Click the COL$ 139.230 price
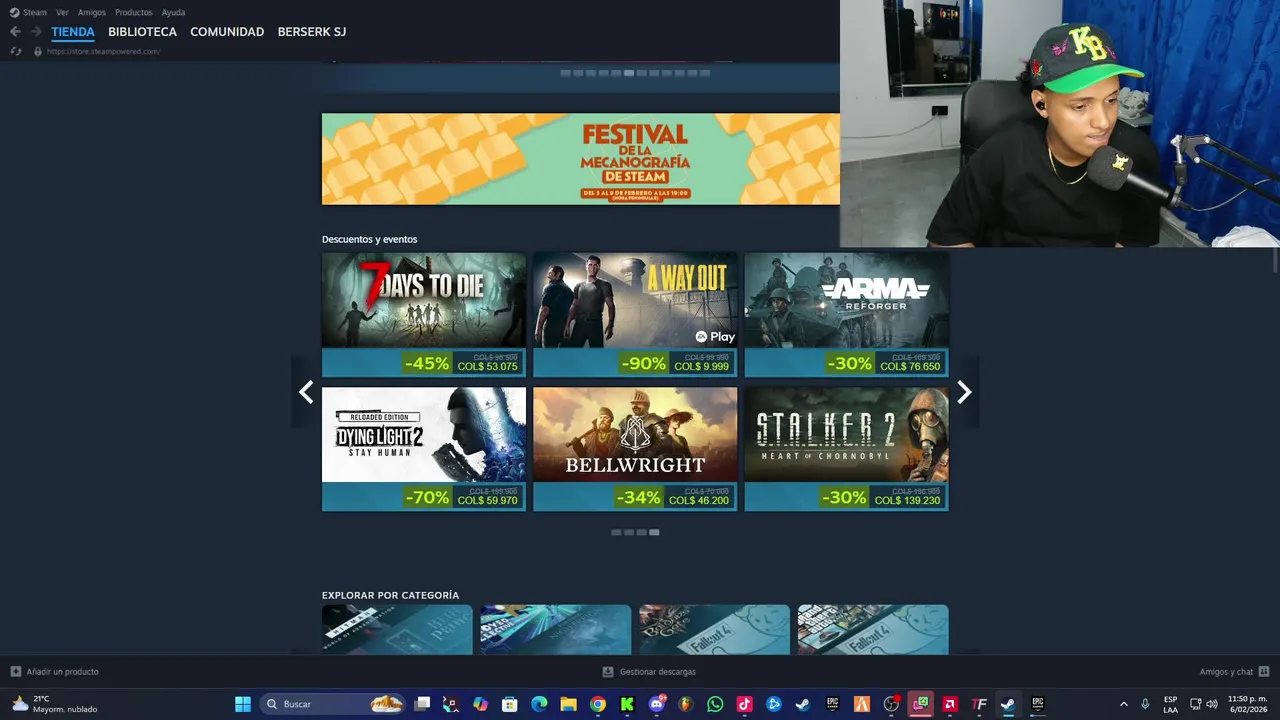Screen dimensions: 1280x720 click(x=908, y=501)
